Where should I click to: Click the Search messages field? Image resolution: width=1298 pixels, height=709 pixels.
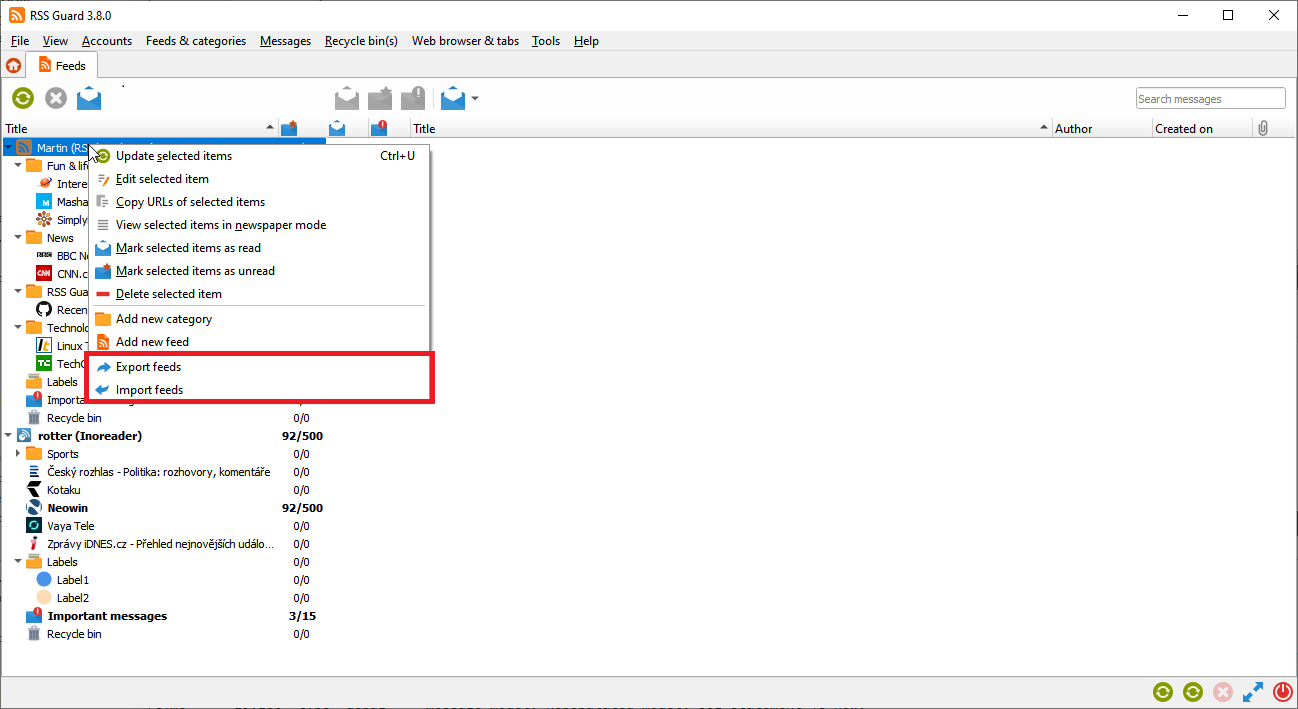(1210, 99)
